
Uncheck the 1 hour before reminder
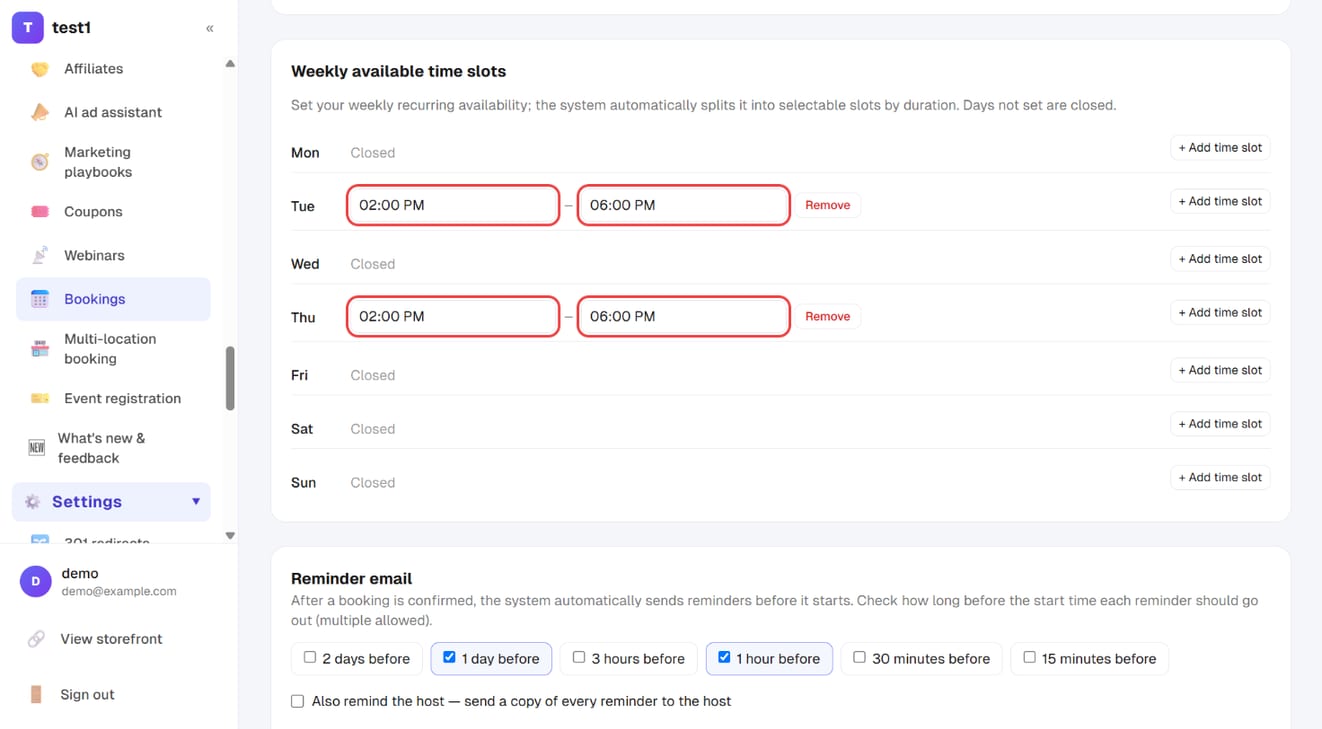click(724, 658)
